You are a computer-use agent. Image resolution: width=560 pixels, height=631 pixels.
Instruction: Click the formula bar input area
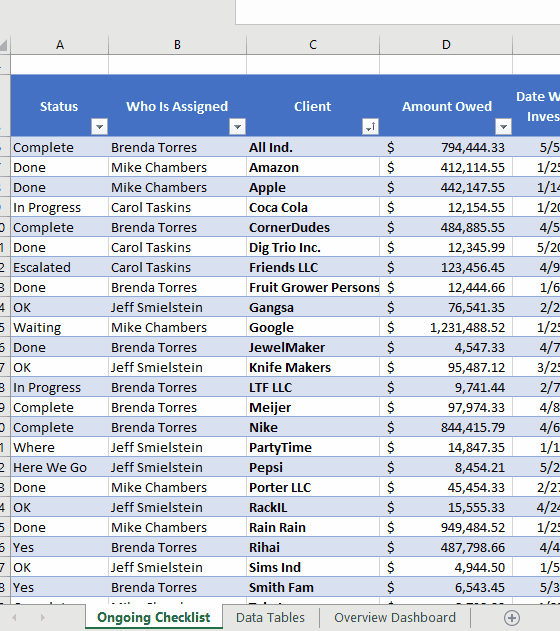397,12
